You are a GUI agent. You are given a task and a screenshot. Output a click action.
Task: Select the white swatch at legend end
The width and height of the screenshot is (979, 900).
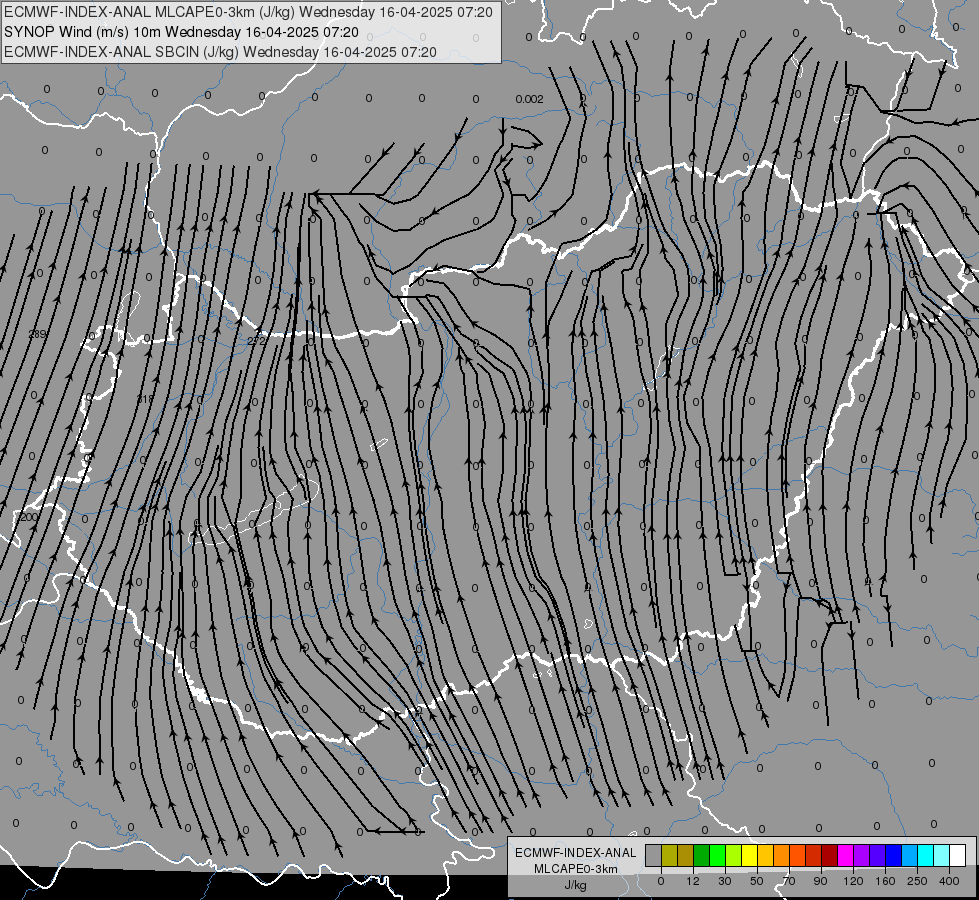(x=957, y=855)
